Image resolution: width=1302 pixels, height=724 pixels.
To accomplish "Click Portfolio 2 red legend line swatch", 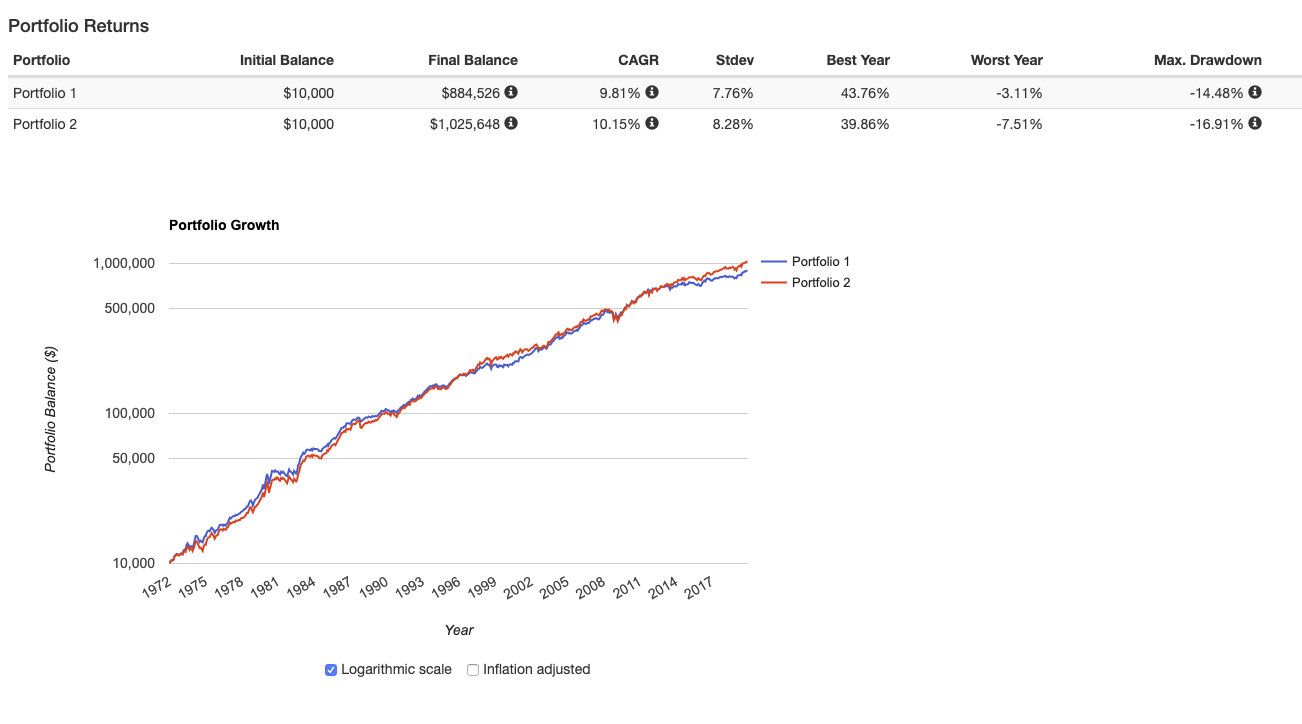I will click(x=773, y=283).
